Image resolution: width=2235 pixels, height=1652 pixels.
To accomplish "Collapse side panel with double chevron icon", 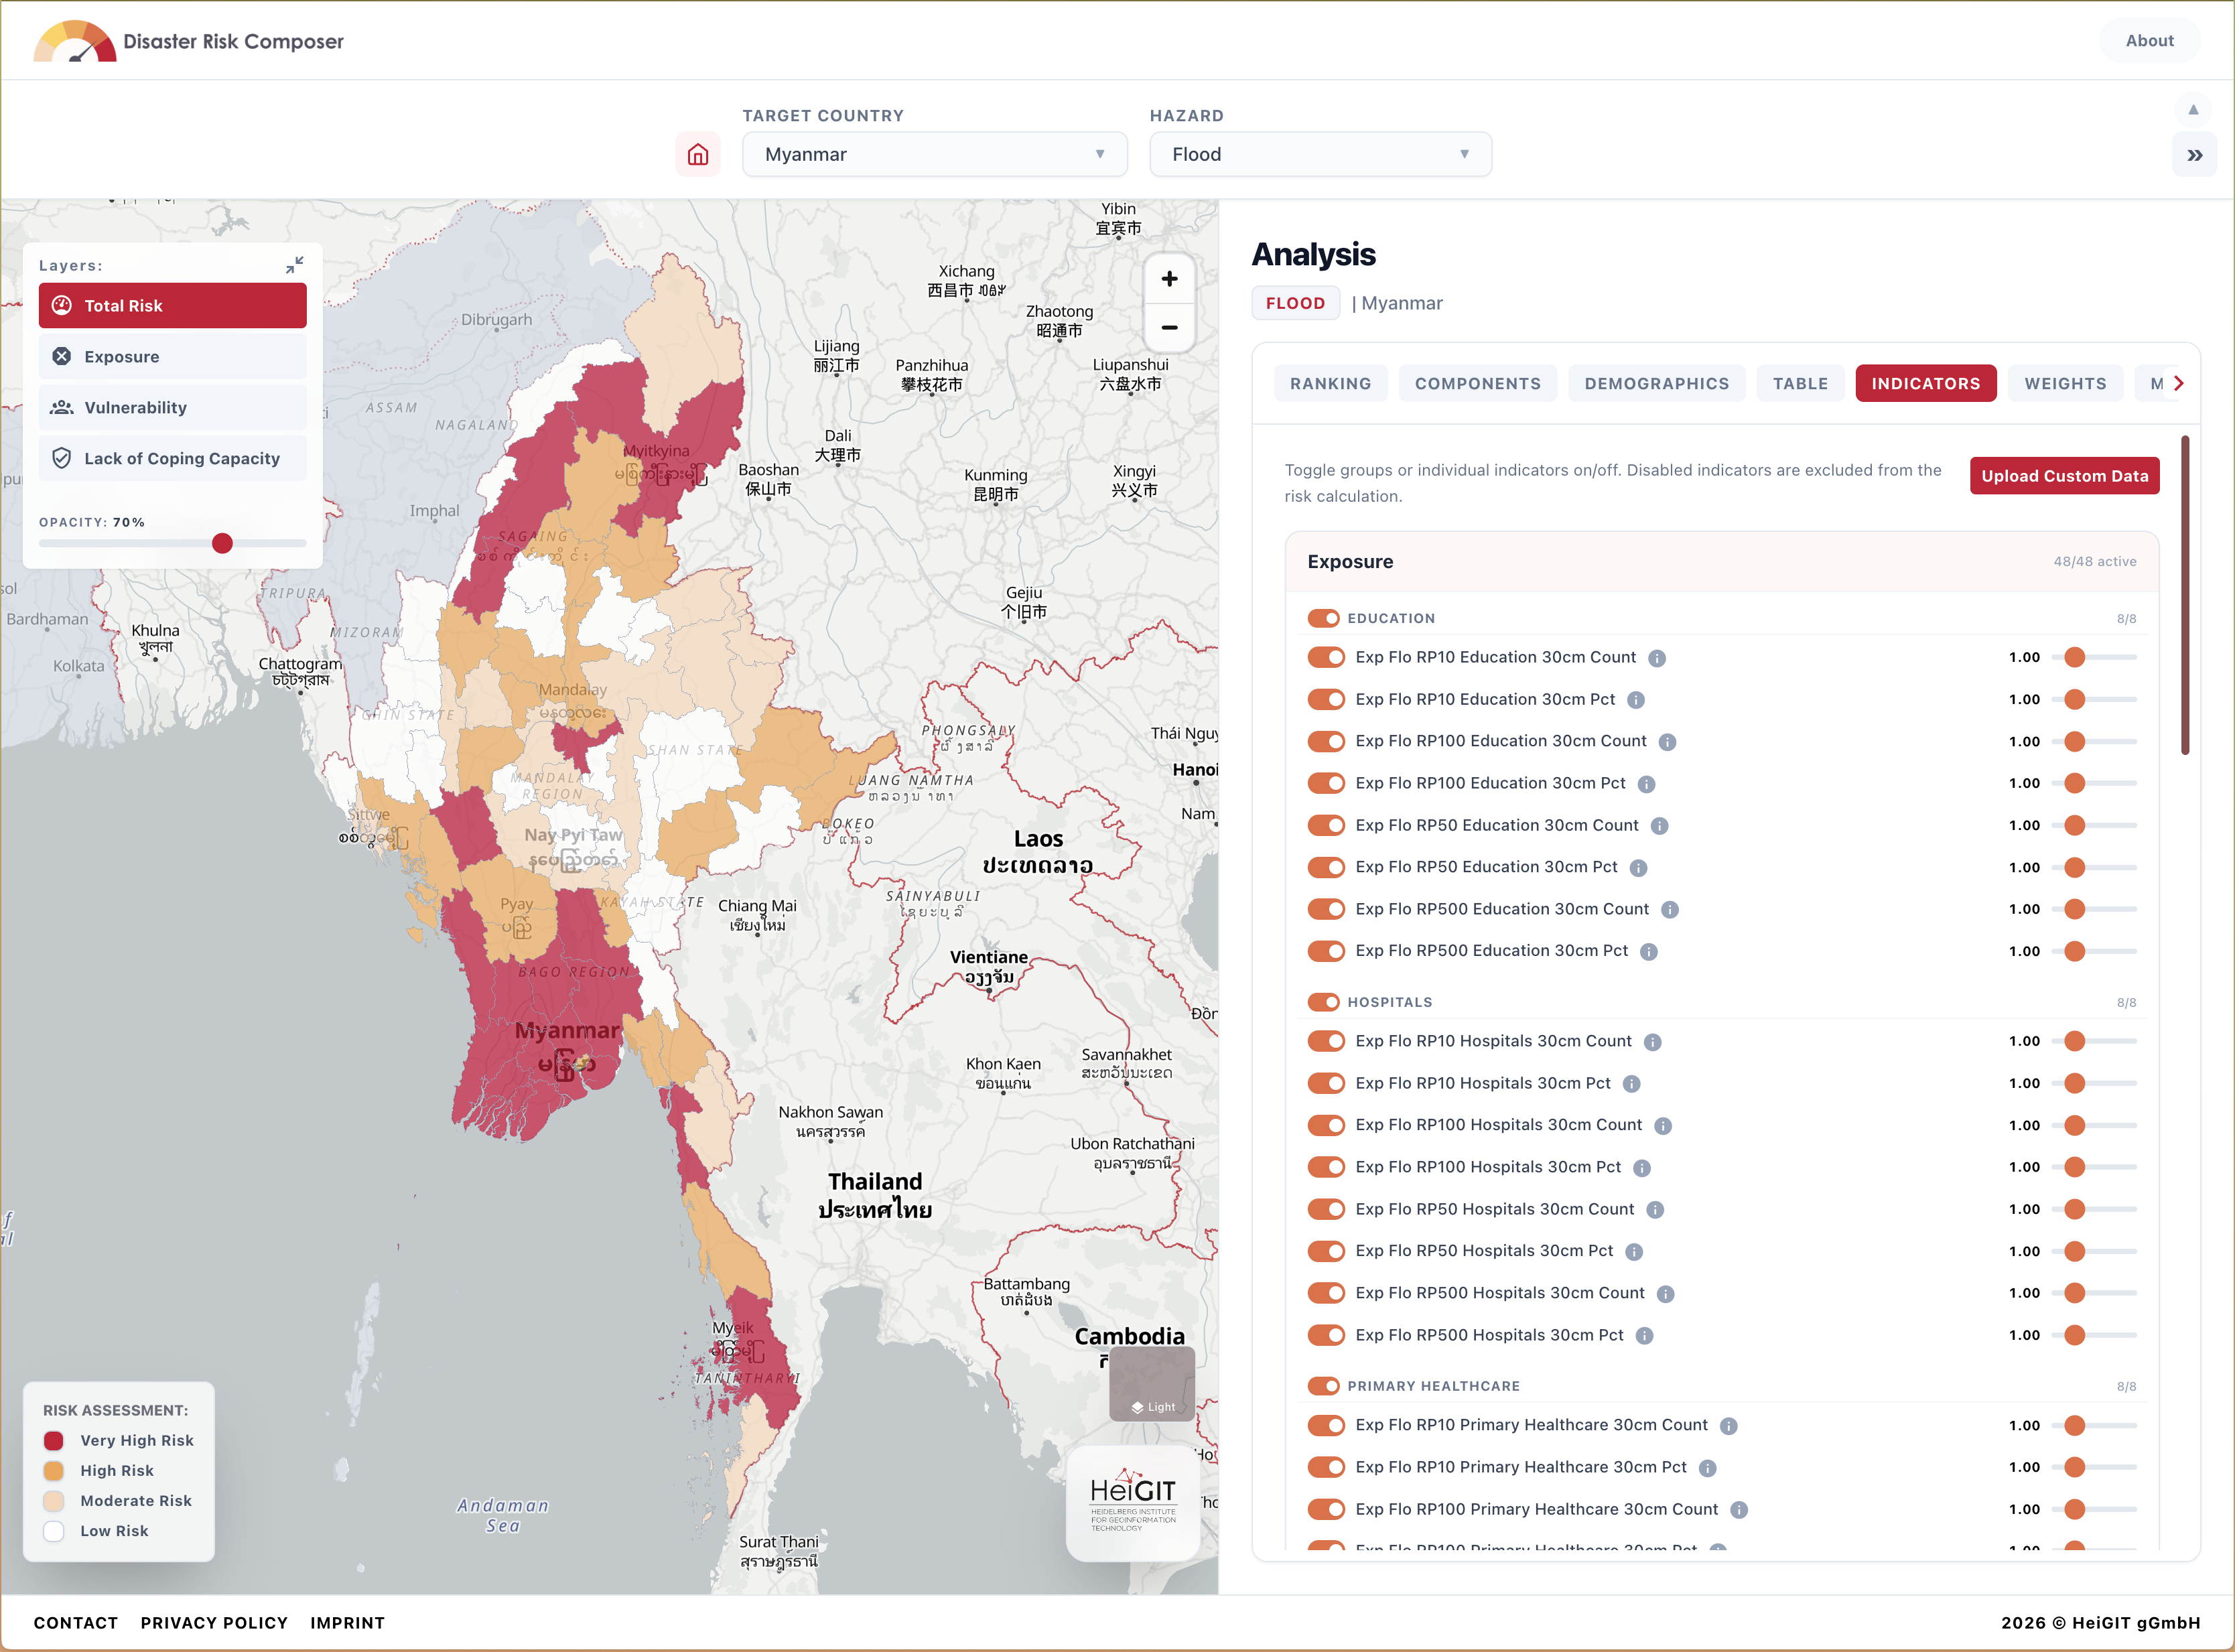I will [2194, 155].
